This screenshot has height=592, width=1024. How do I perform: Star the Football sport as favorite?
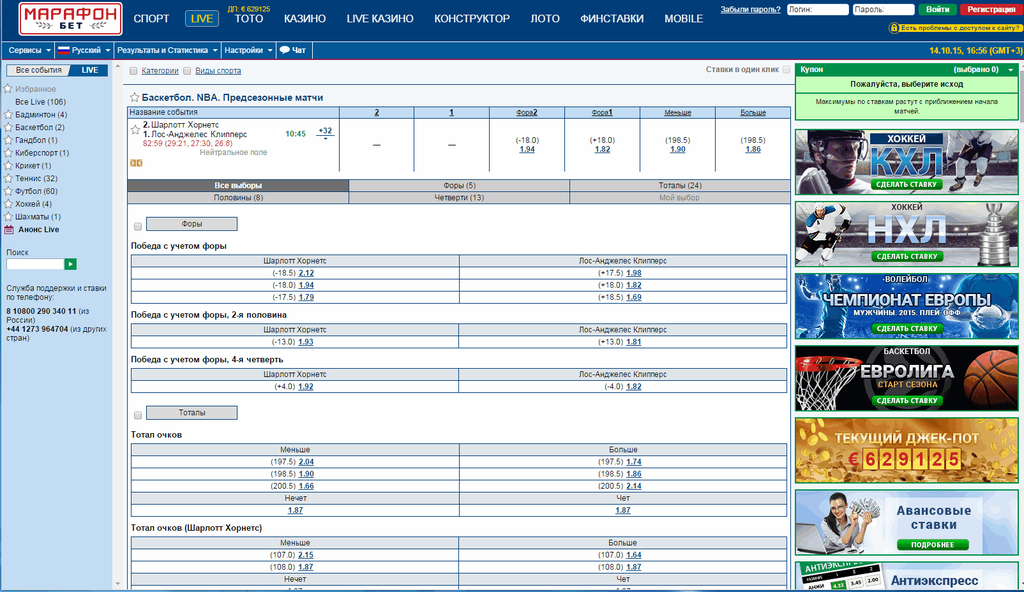point(8,191)
